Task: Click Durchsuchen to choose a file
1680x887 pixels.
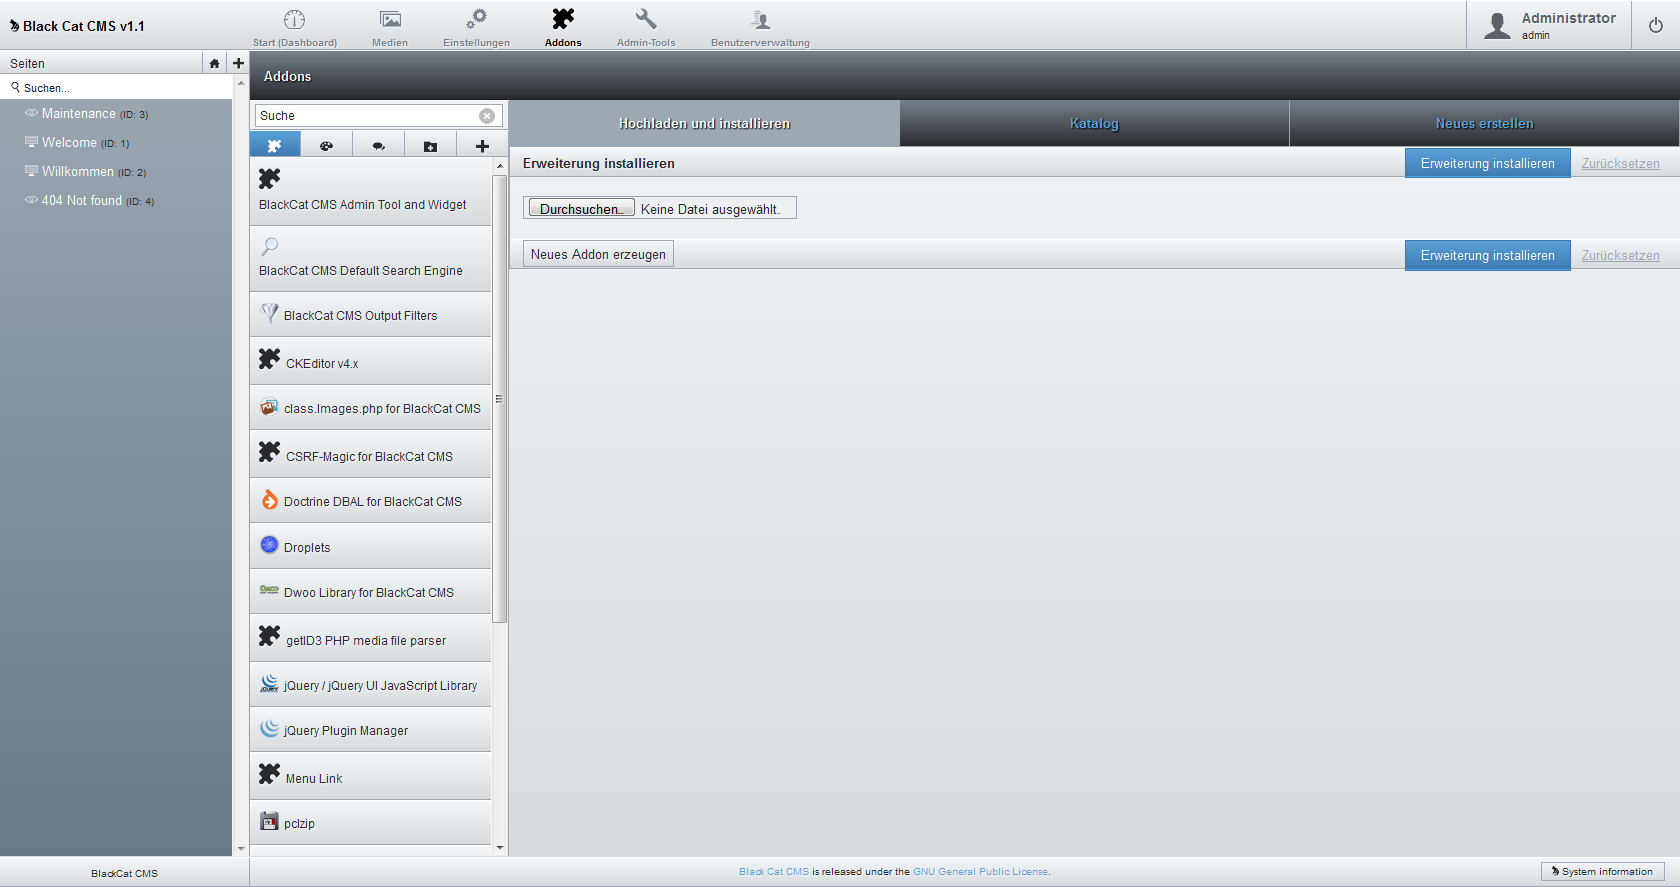Action: point(581,208)
